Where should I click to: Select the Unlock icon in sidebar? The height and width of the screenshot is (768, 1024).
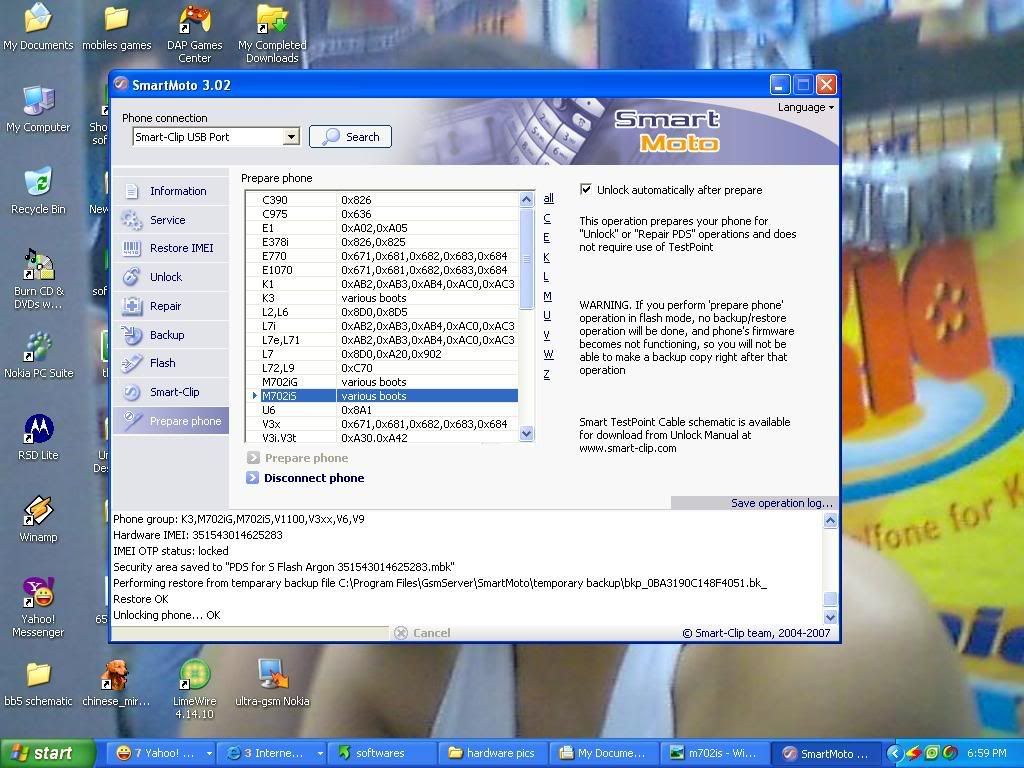[132, 277]
